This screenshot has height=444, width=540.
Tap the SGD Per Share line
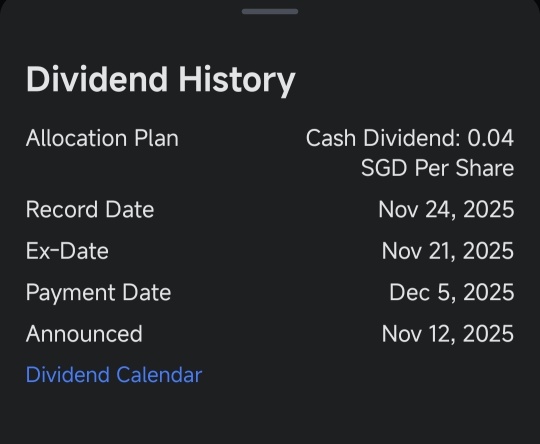438,168
